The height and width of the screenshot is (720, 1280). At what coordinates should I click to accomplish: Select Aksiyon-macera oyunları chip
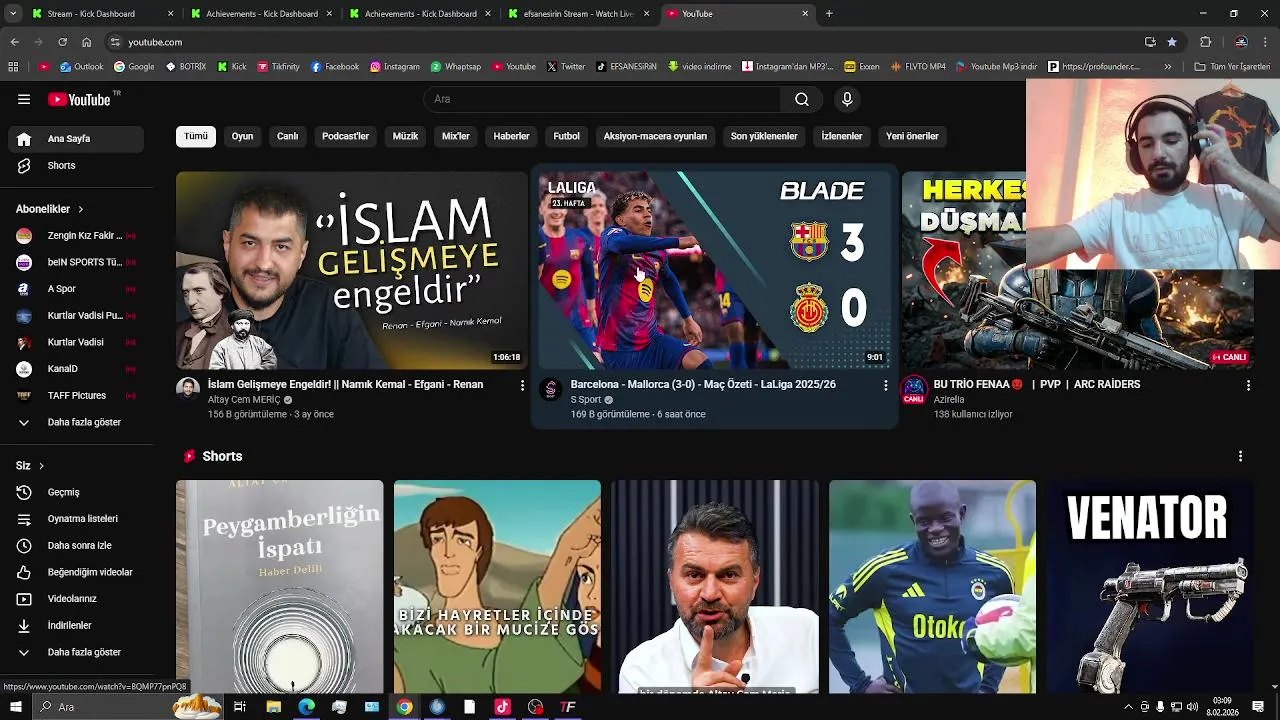tap(655, 136)
